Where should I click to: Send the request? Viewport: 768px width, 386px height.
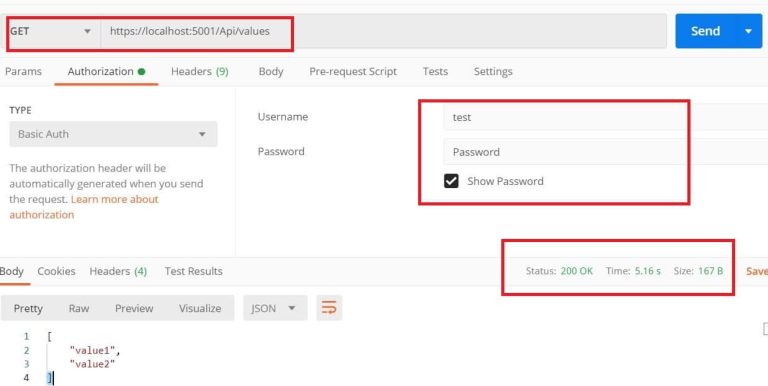(x=705, y=31)
